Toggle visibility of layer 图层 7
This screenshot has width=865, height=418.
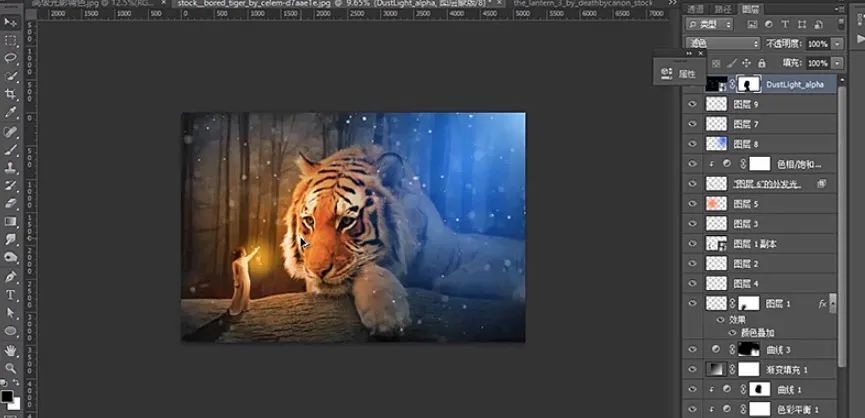tap(692, 123)
